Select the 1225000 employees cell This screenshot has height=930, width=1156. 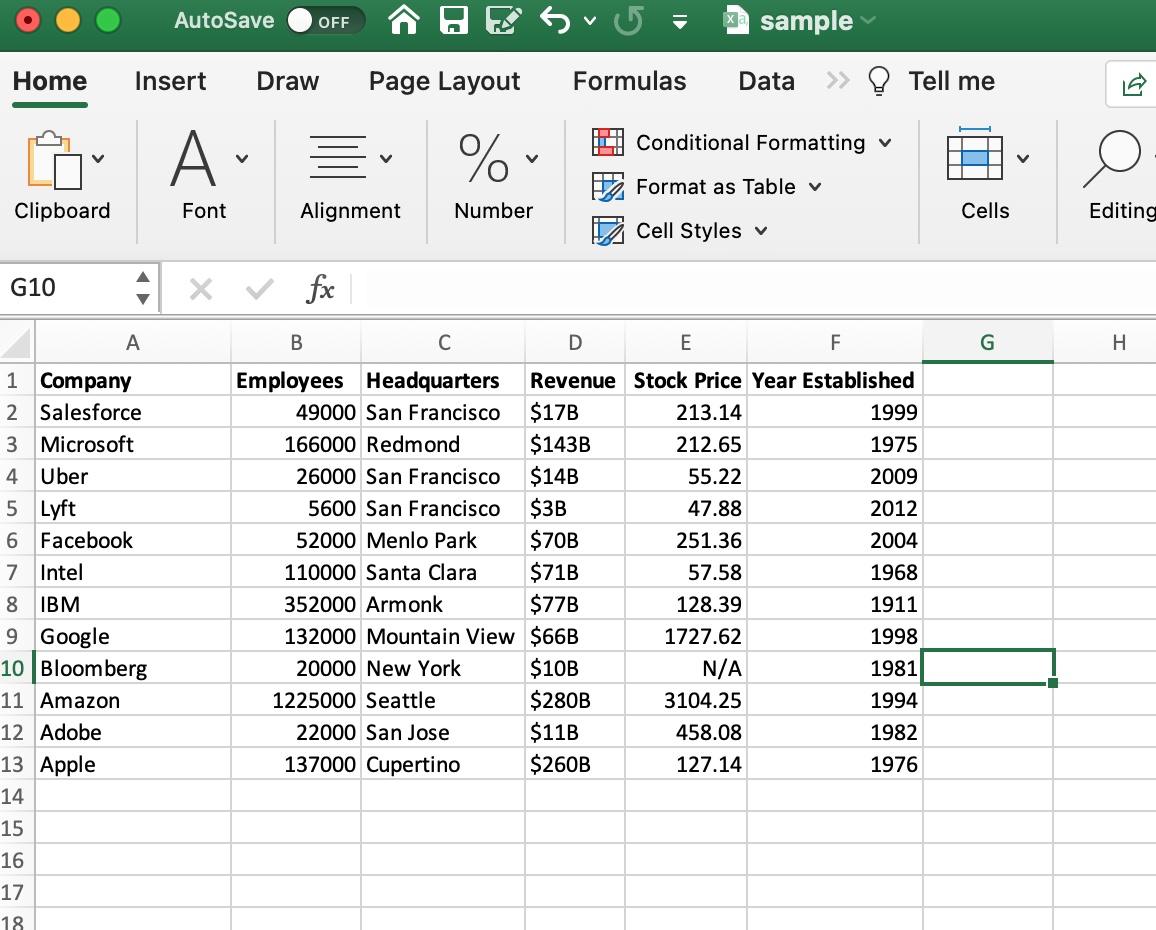(x=296, y=700)
